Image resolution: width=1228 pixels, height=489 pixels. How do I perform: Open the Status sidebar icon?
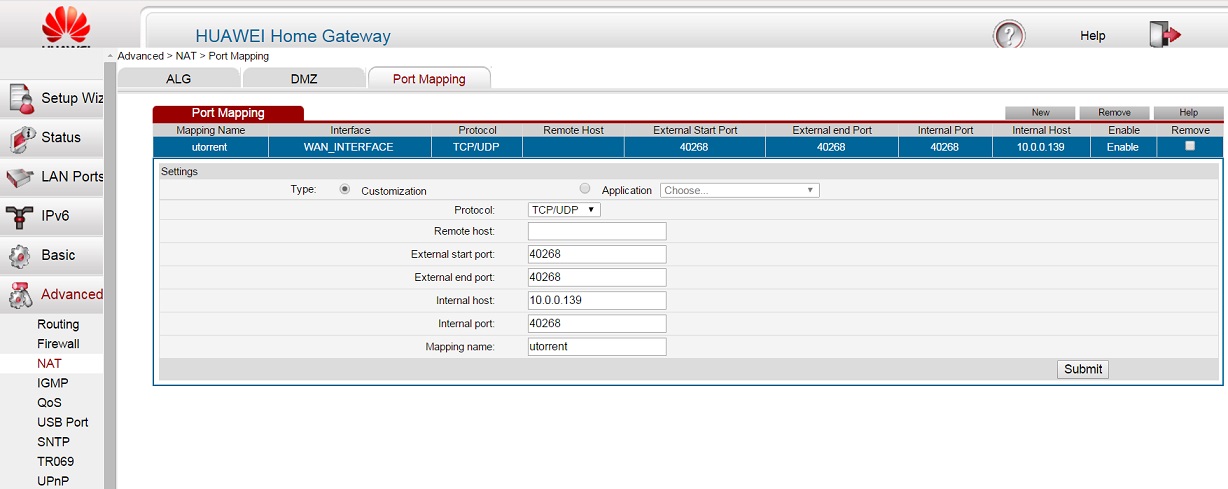pos(20,138)
